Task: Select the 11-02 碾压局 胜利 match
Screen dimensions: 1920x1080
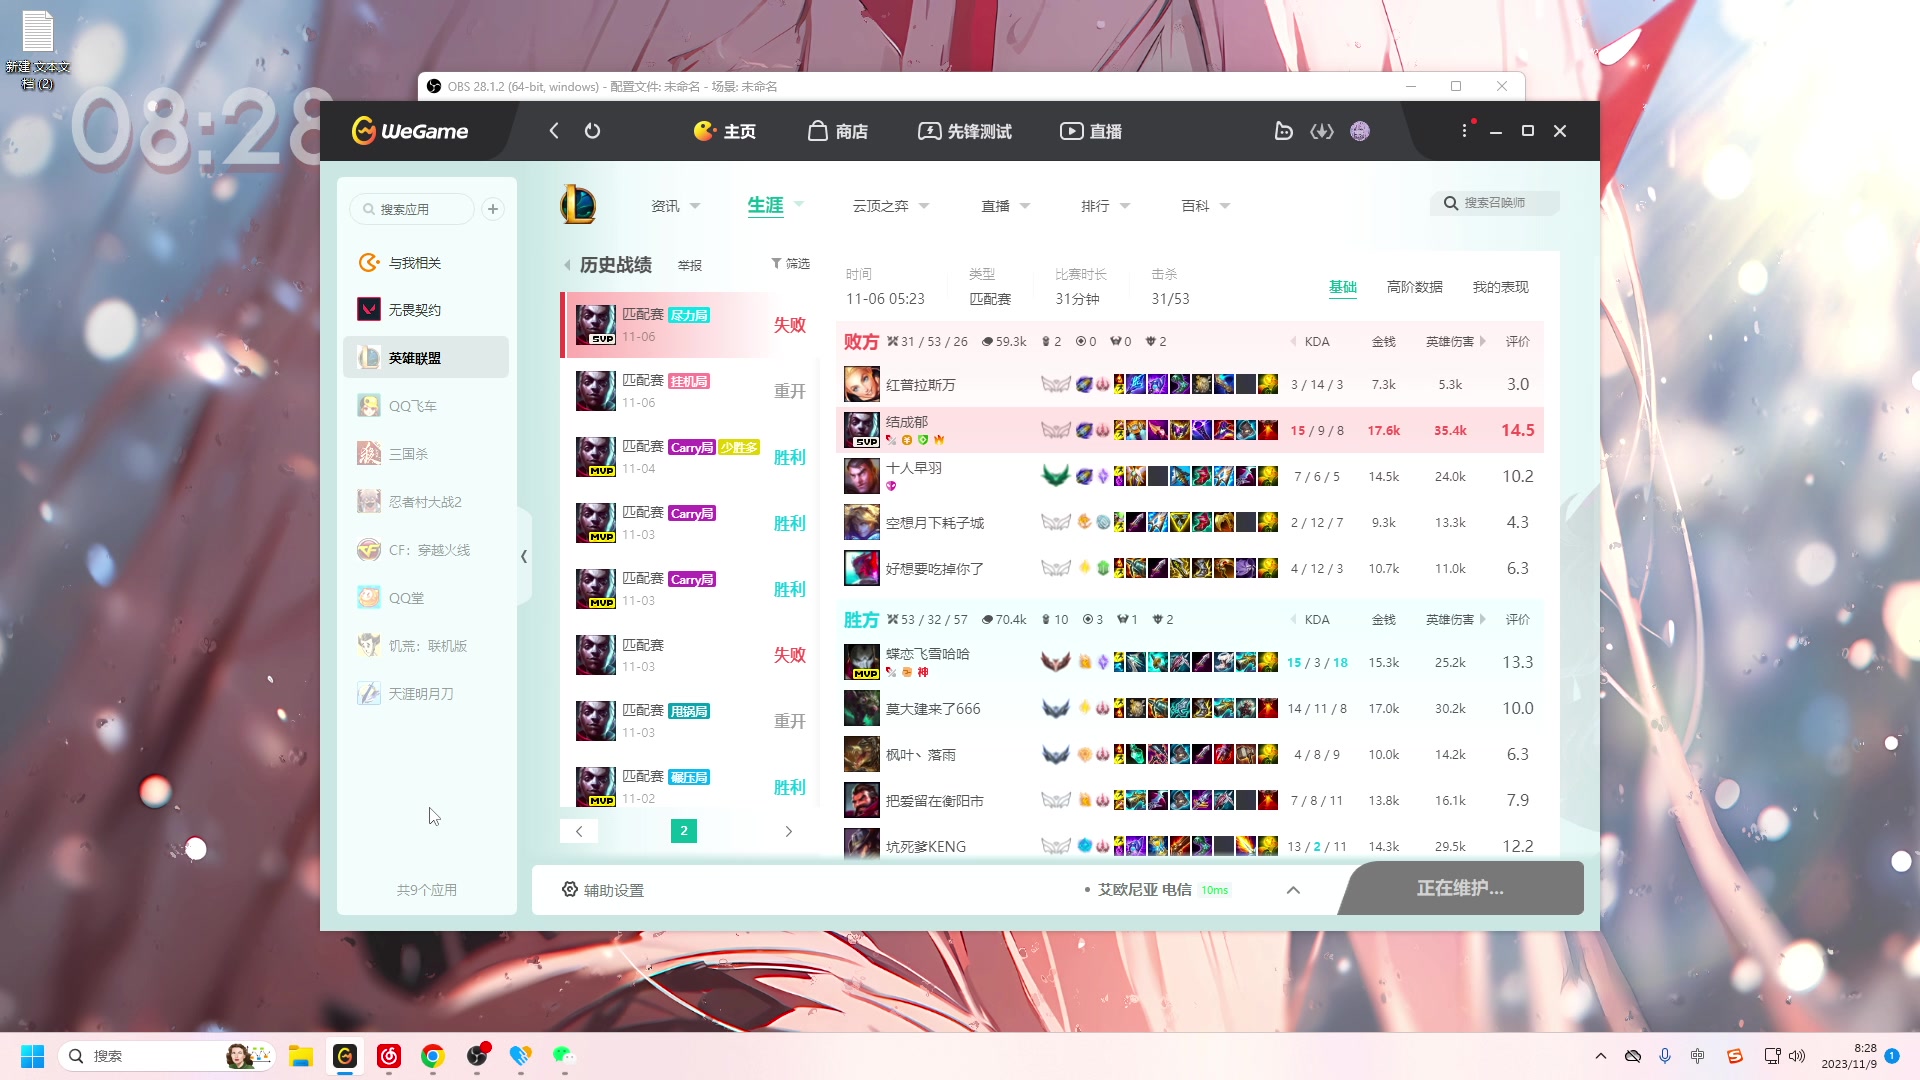Action: click(x=690, y=787)
